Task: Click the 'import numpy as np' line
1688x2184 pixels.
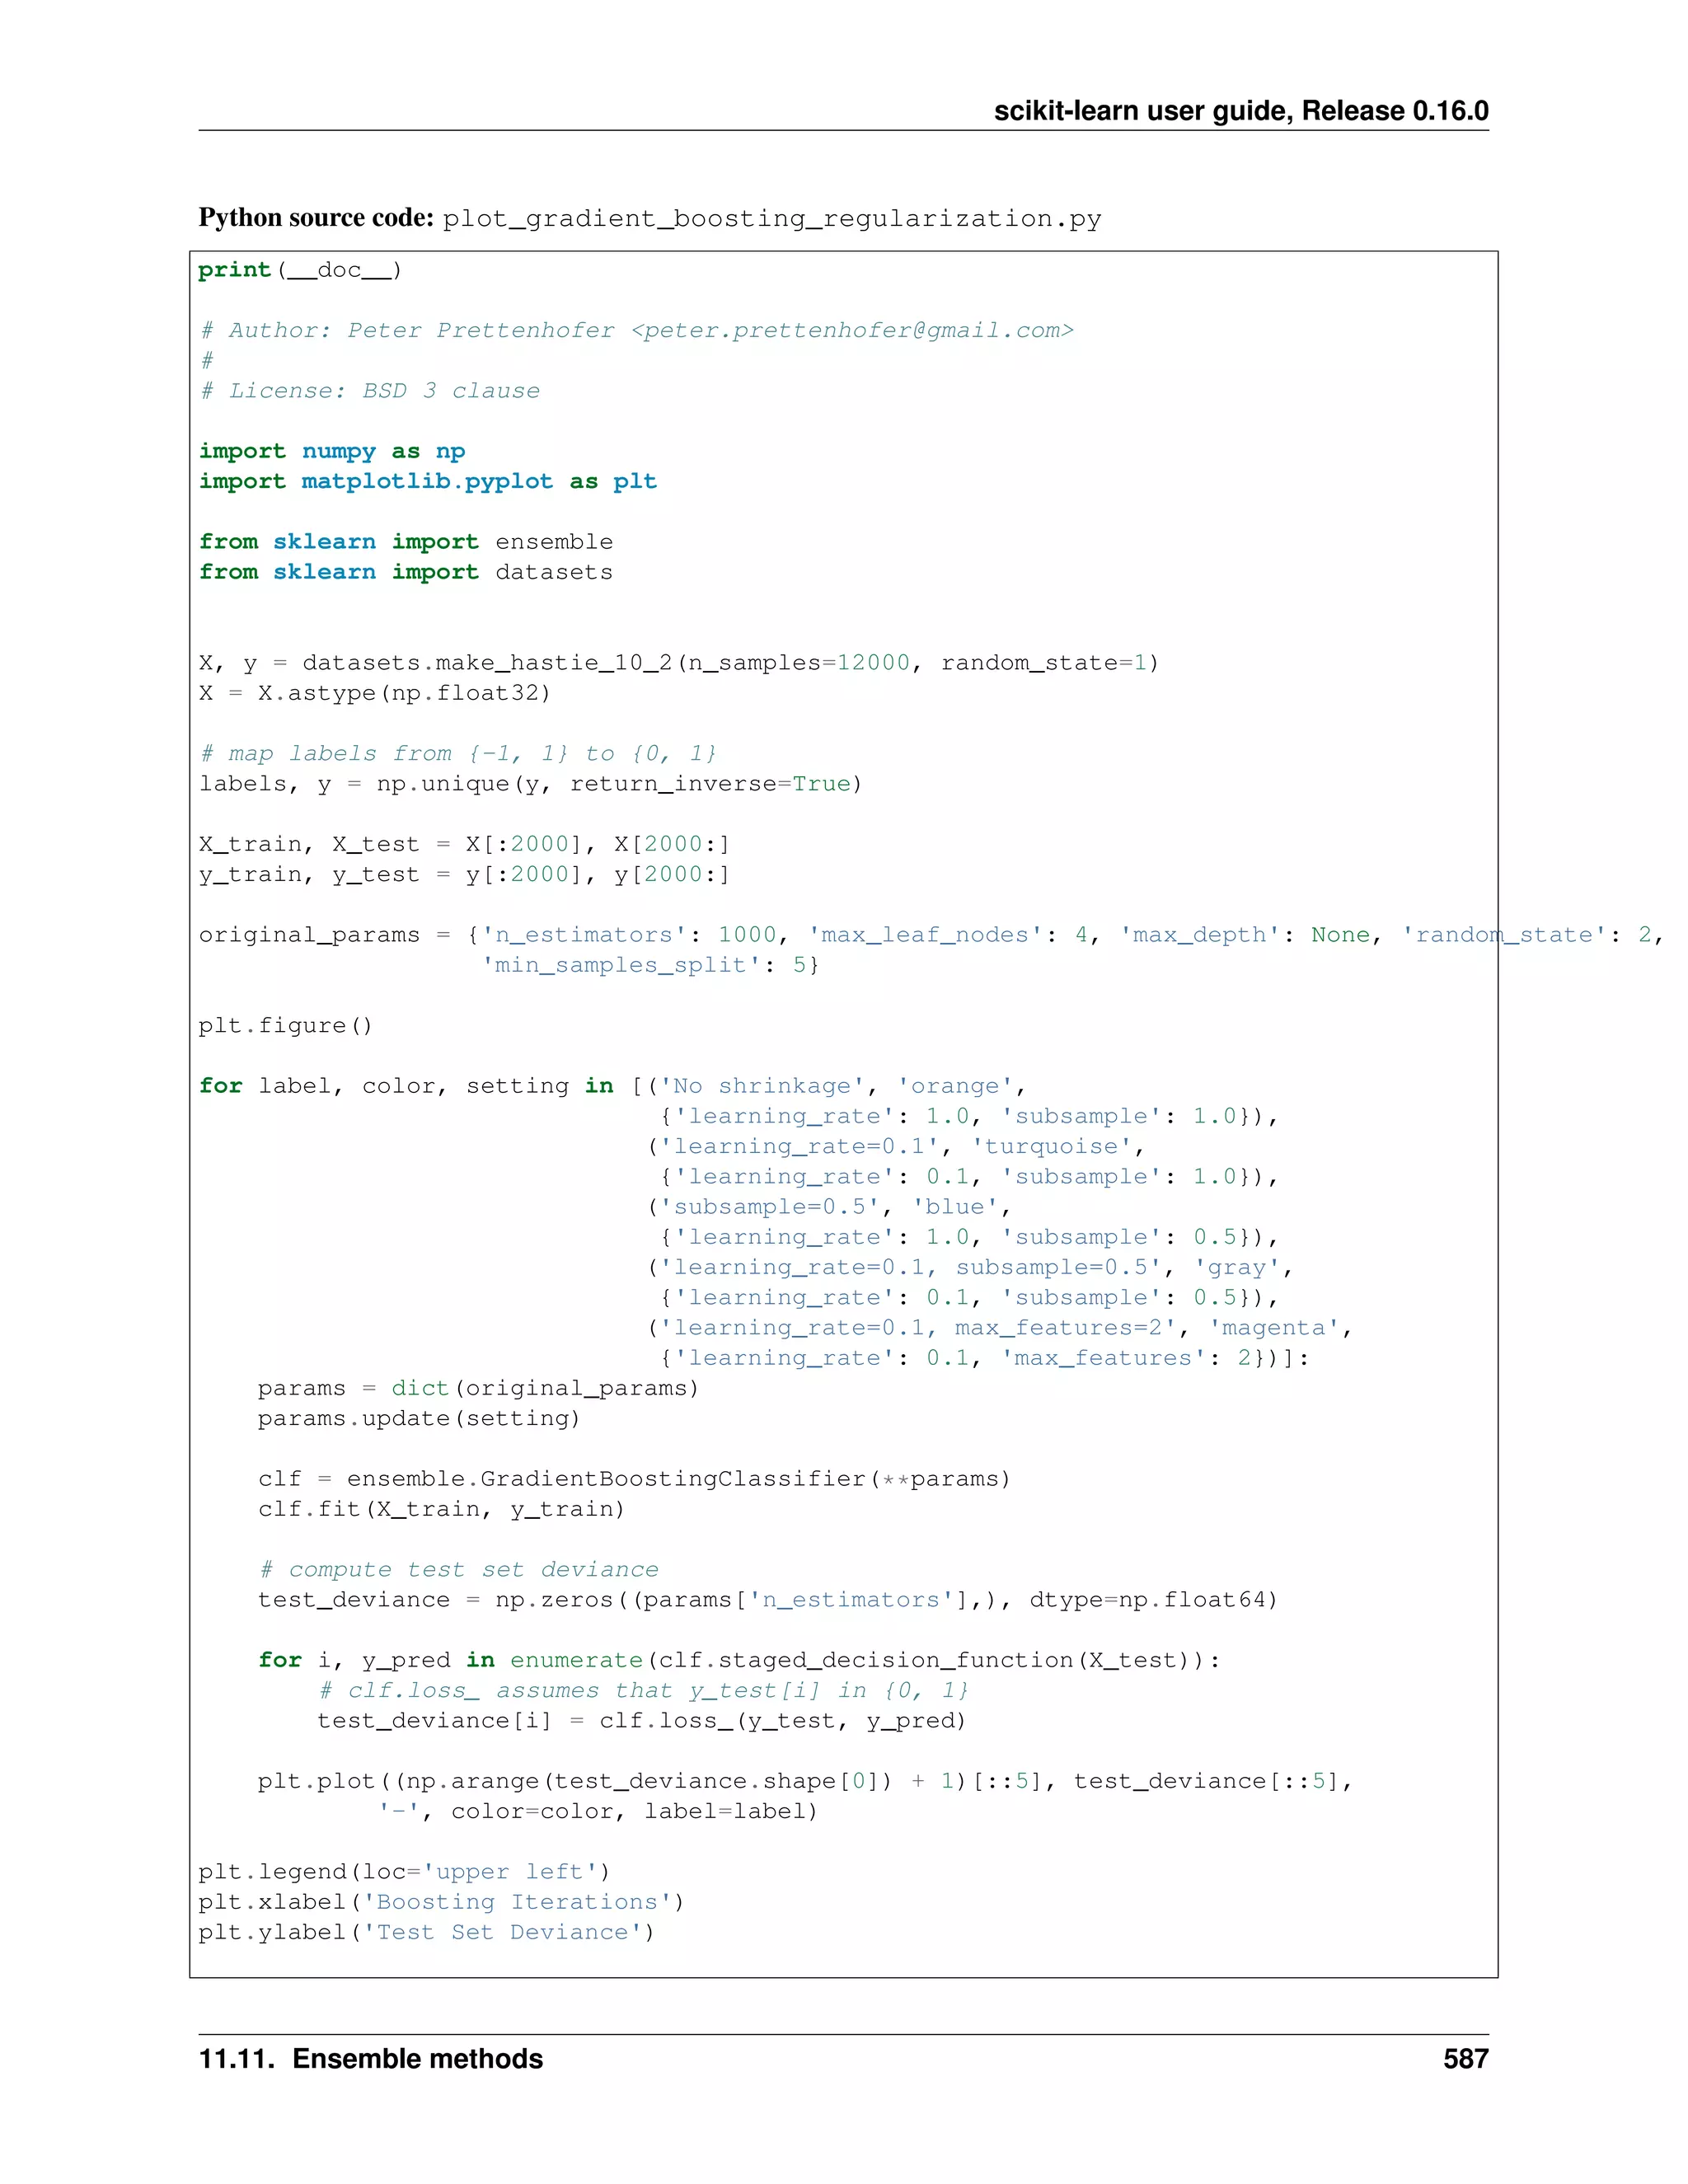Action: pyautogui.click(x=332, y=452)
